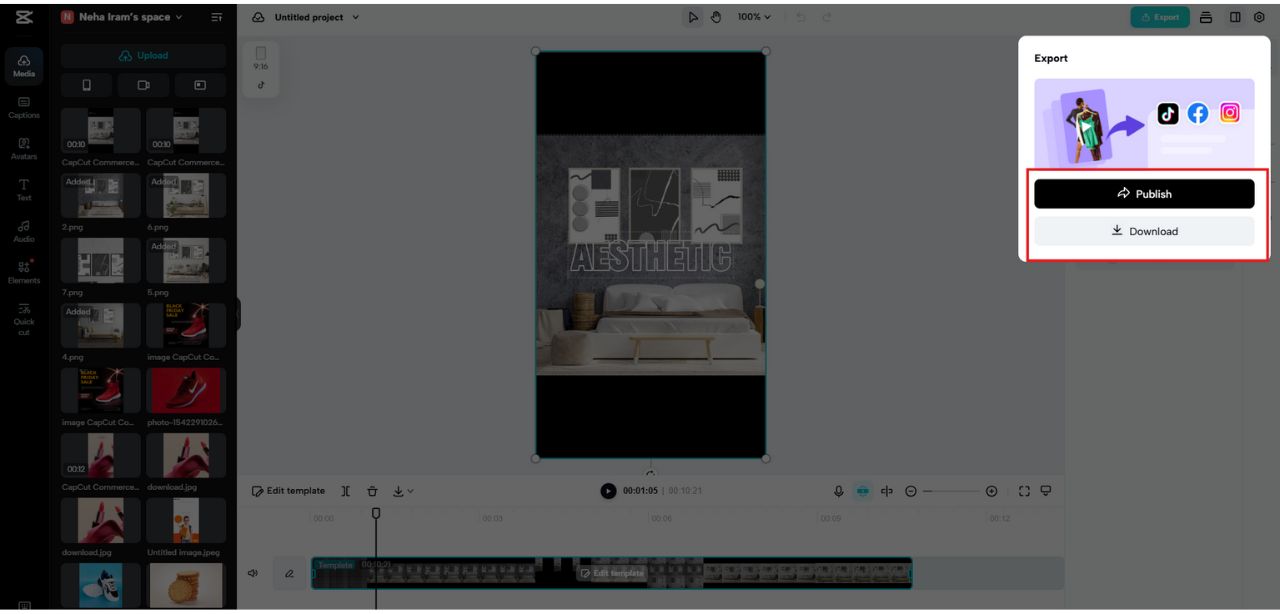Click the undo arrow
The image size is (1280, 614).
tap(801, 17)
